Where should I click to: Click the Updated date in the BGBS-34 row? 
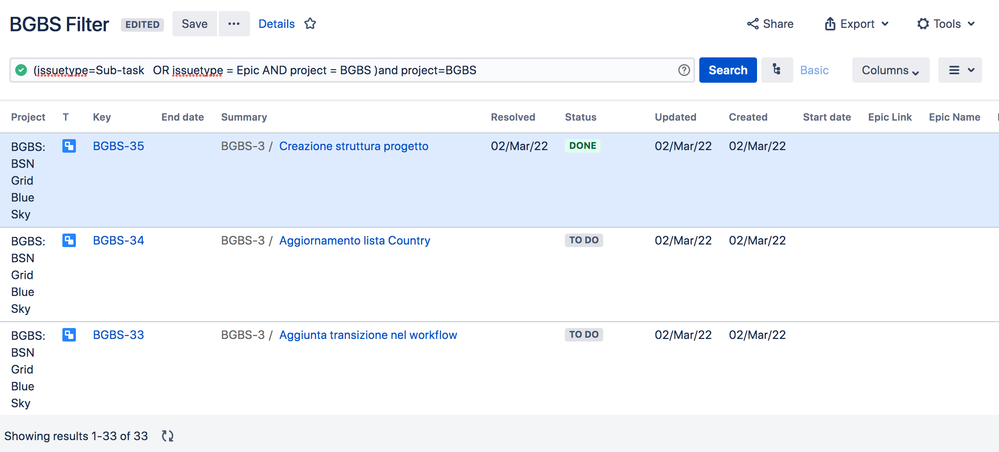(683, 240)
